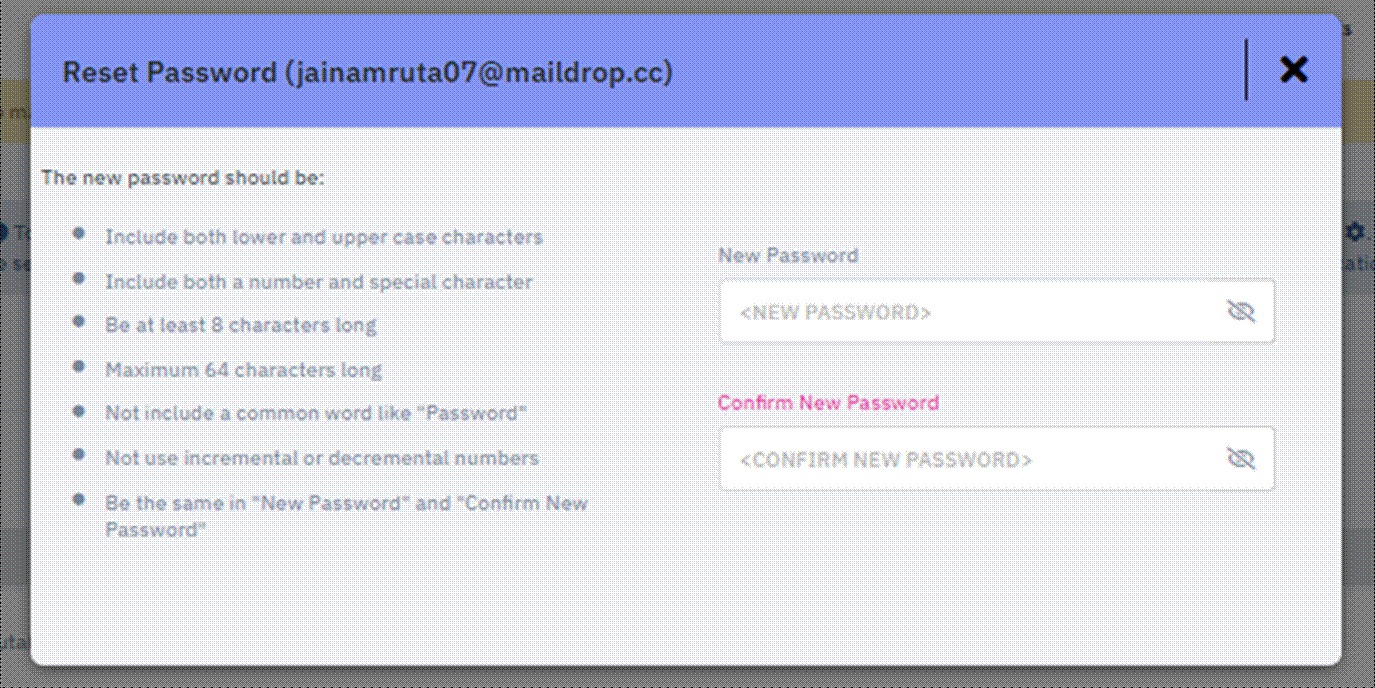Screen dimensions: 1375x688
Task: Click the New Password input field
Action: point(970,312)
